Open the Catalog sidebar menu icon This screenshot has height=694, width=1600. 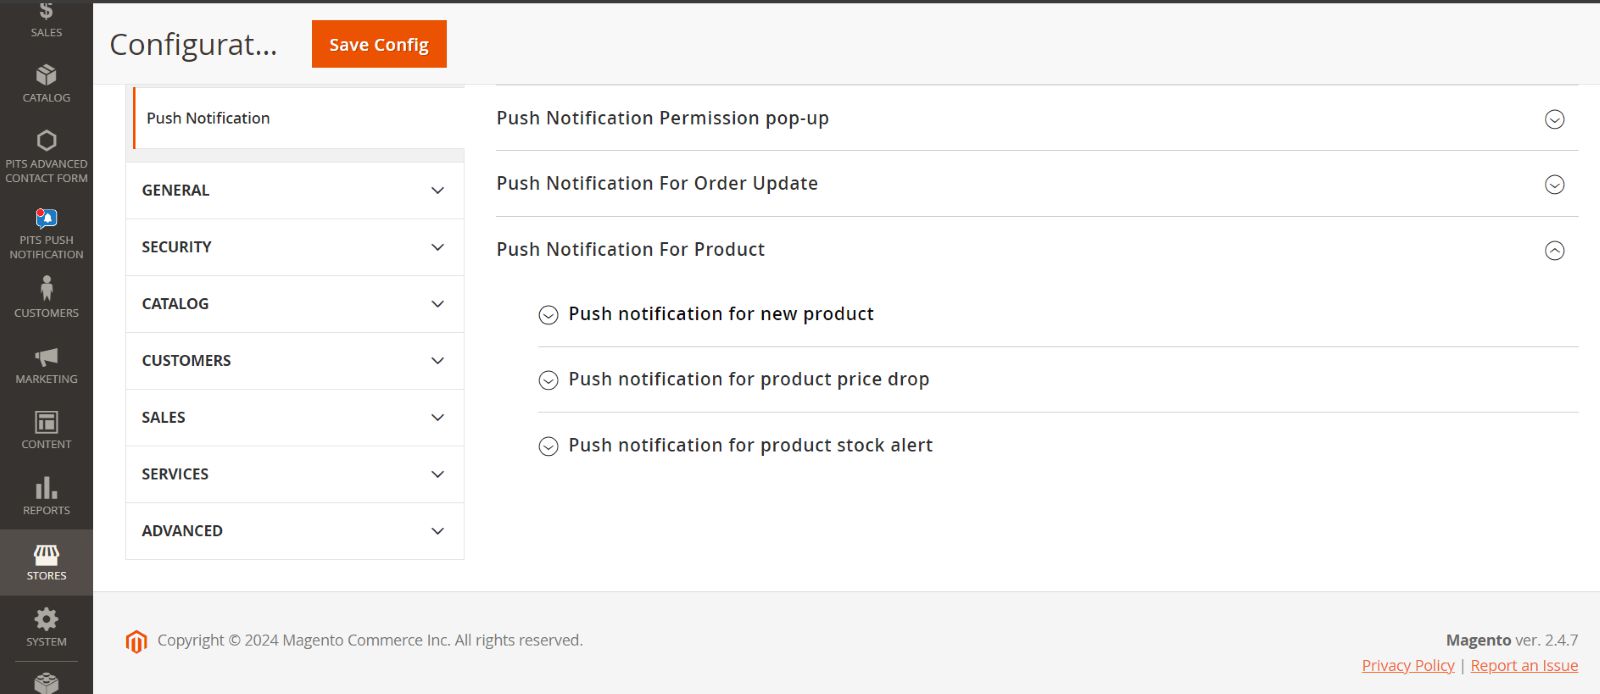coord(46,75)
